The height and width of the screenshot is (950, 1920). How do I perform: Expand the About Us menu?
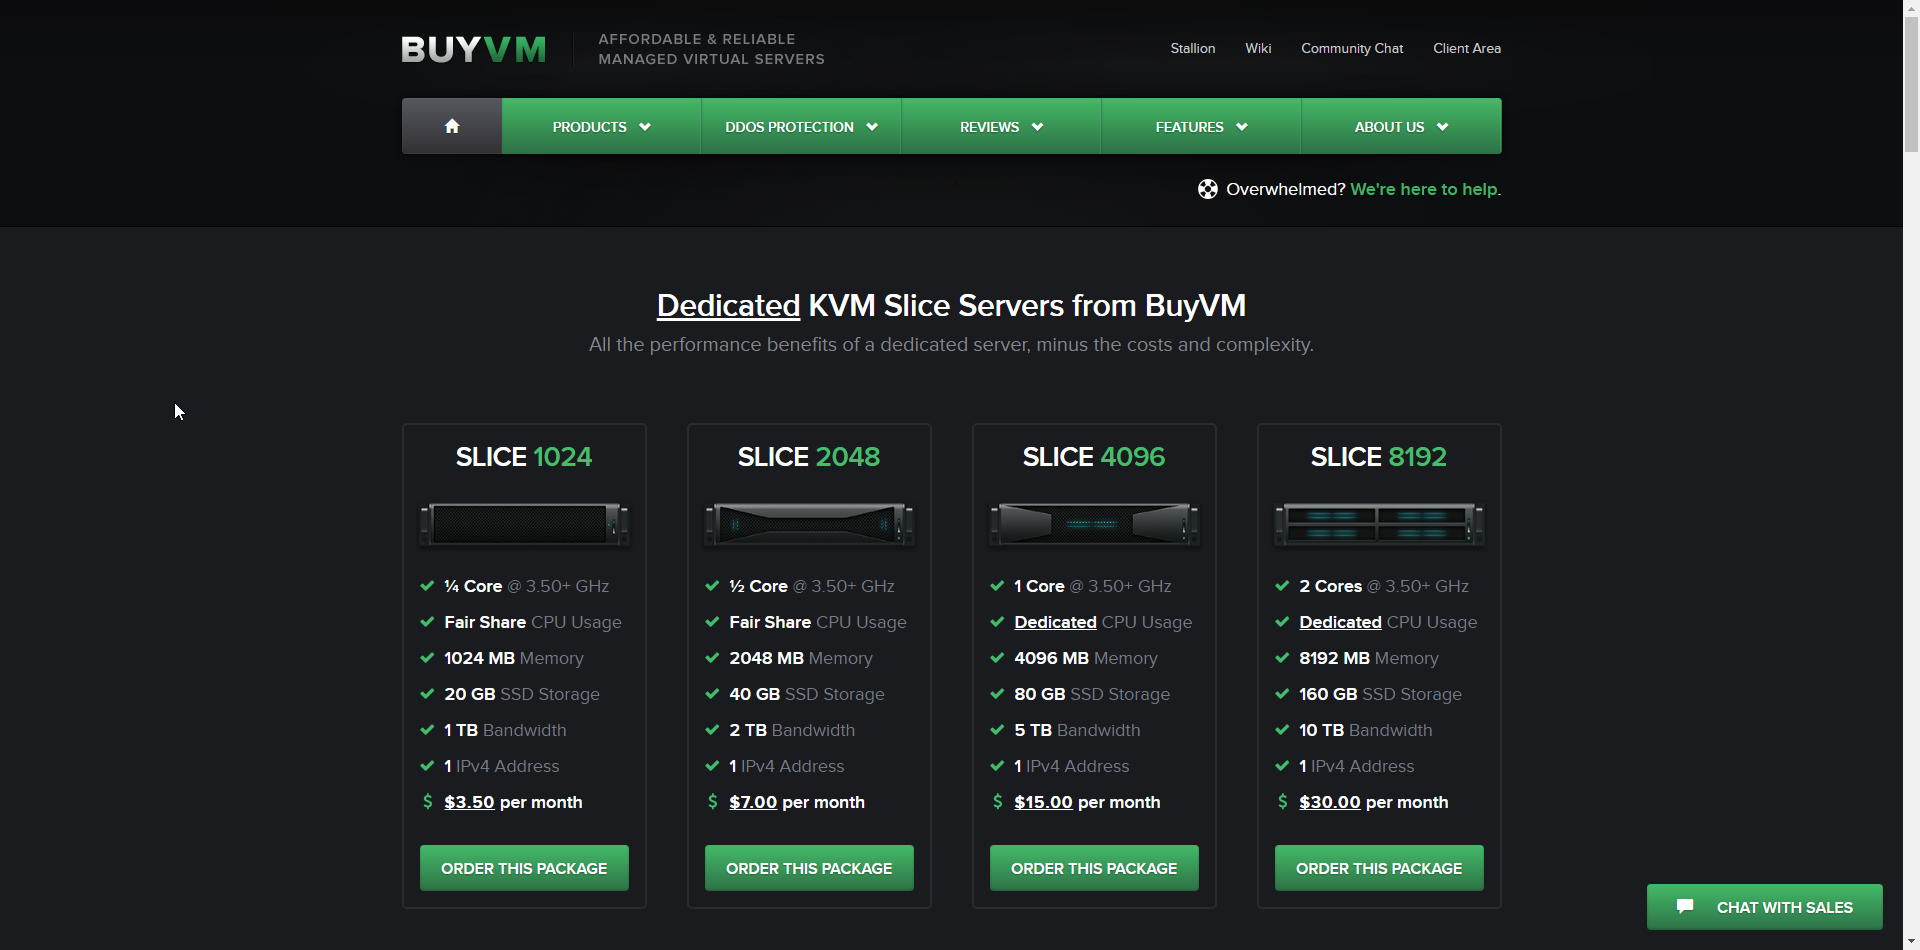point(1401,127)
